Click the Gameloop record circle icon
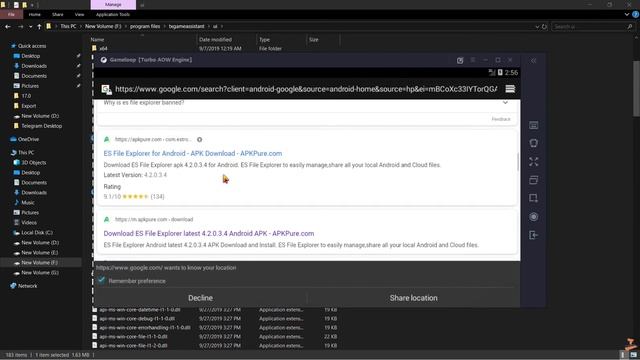Screen dimensions: 640x360 [x=533, y=217]
